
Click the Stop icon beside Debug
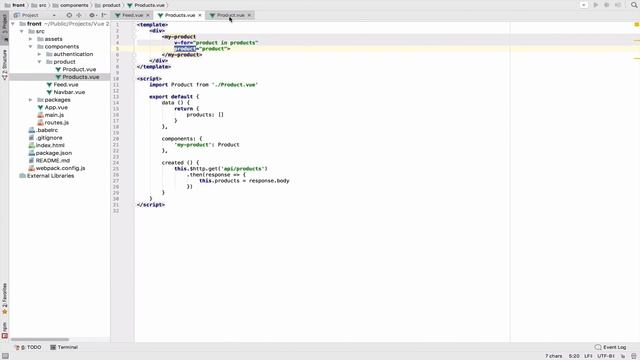tap(618, 5)
